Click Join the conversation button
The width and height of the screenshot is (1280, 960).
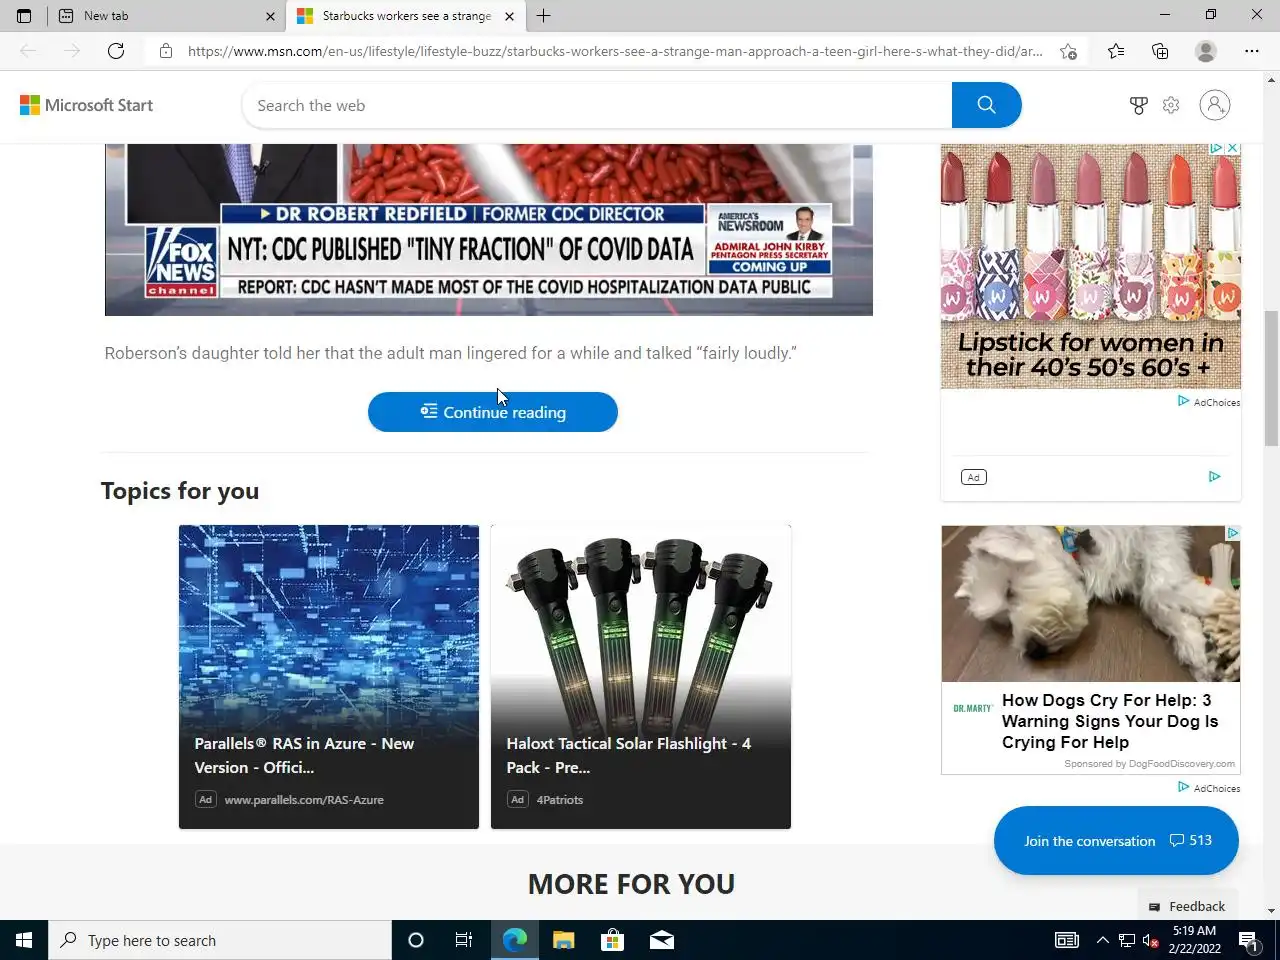point(1116,841)
